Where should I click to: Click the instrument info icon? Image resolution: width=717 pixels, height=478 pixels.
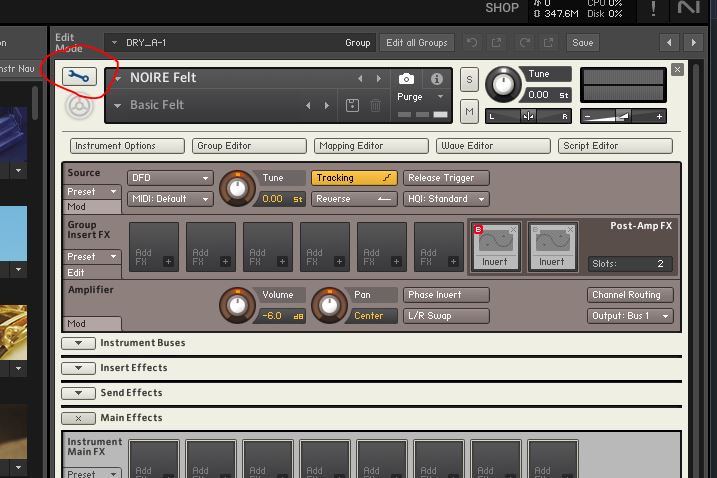pyautogui.click(x=436, y=79)
